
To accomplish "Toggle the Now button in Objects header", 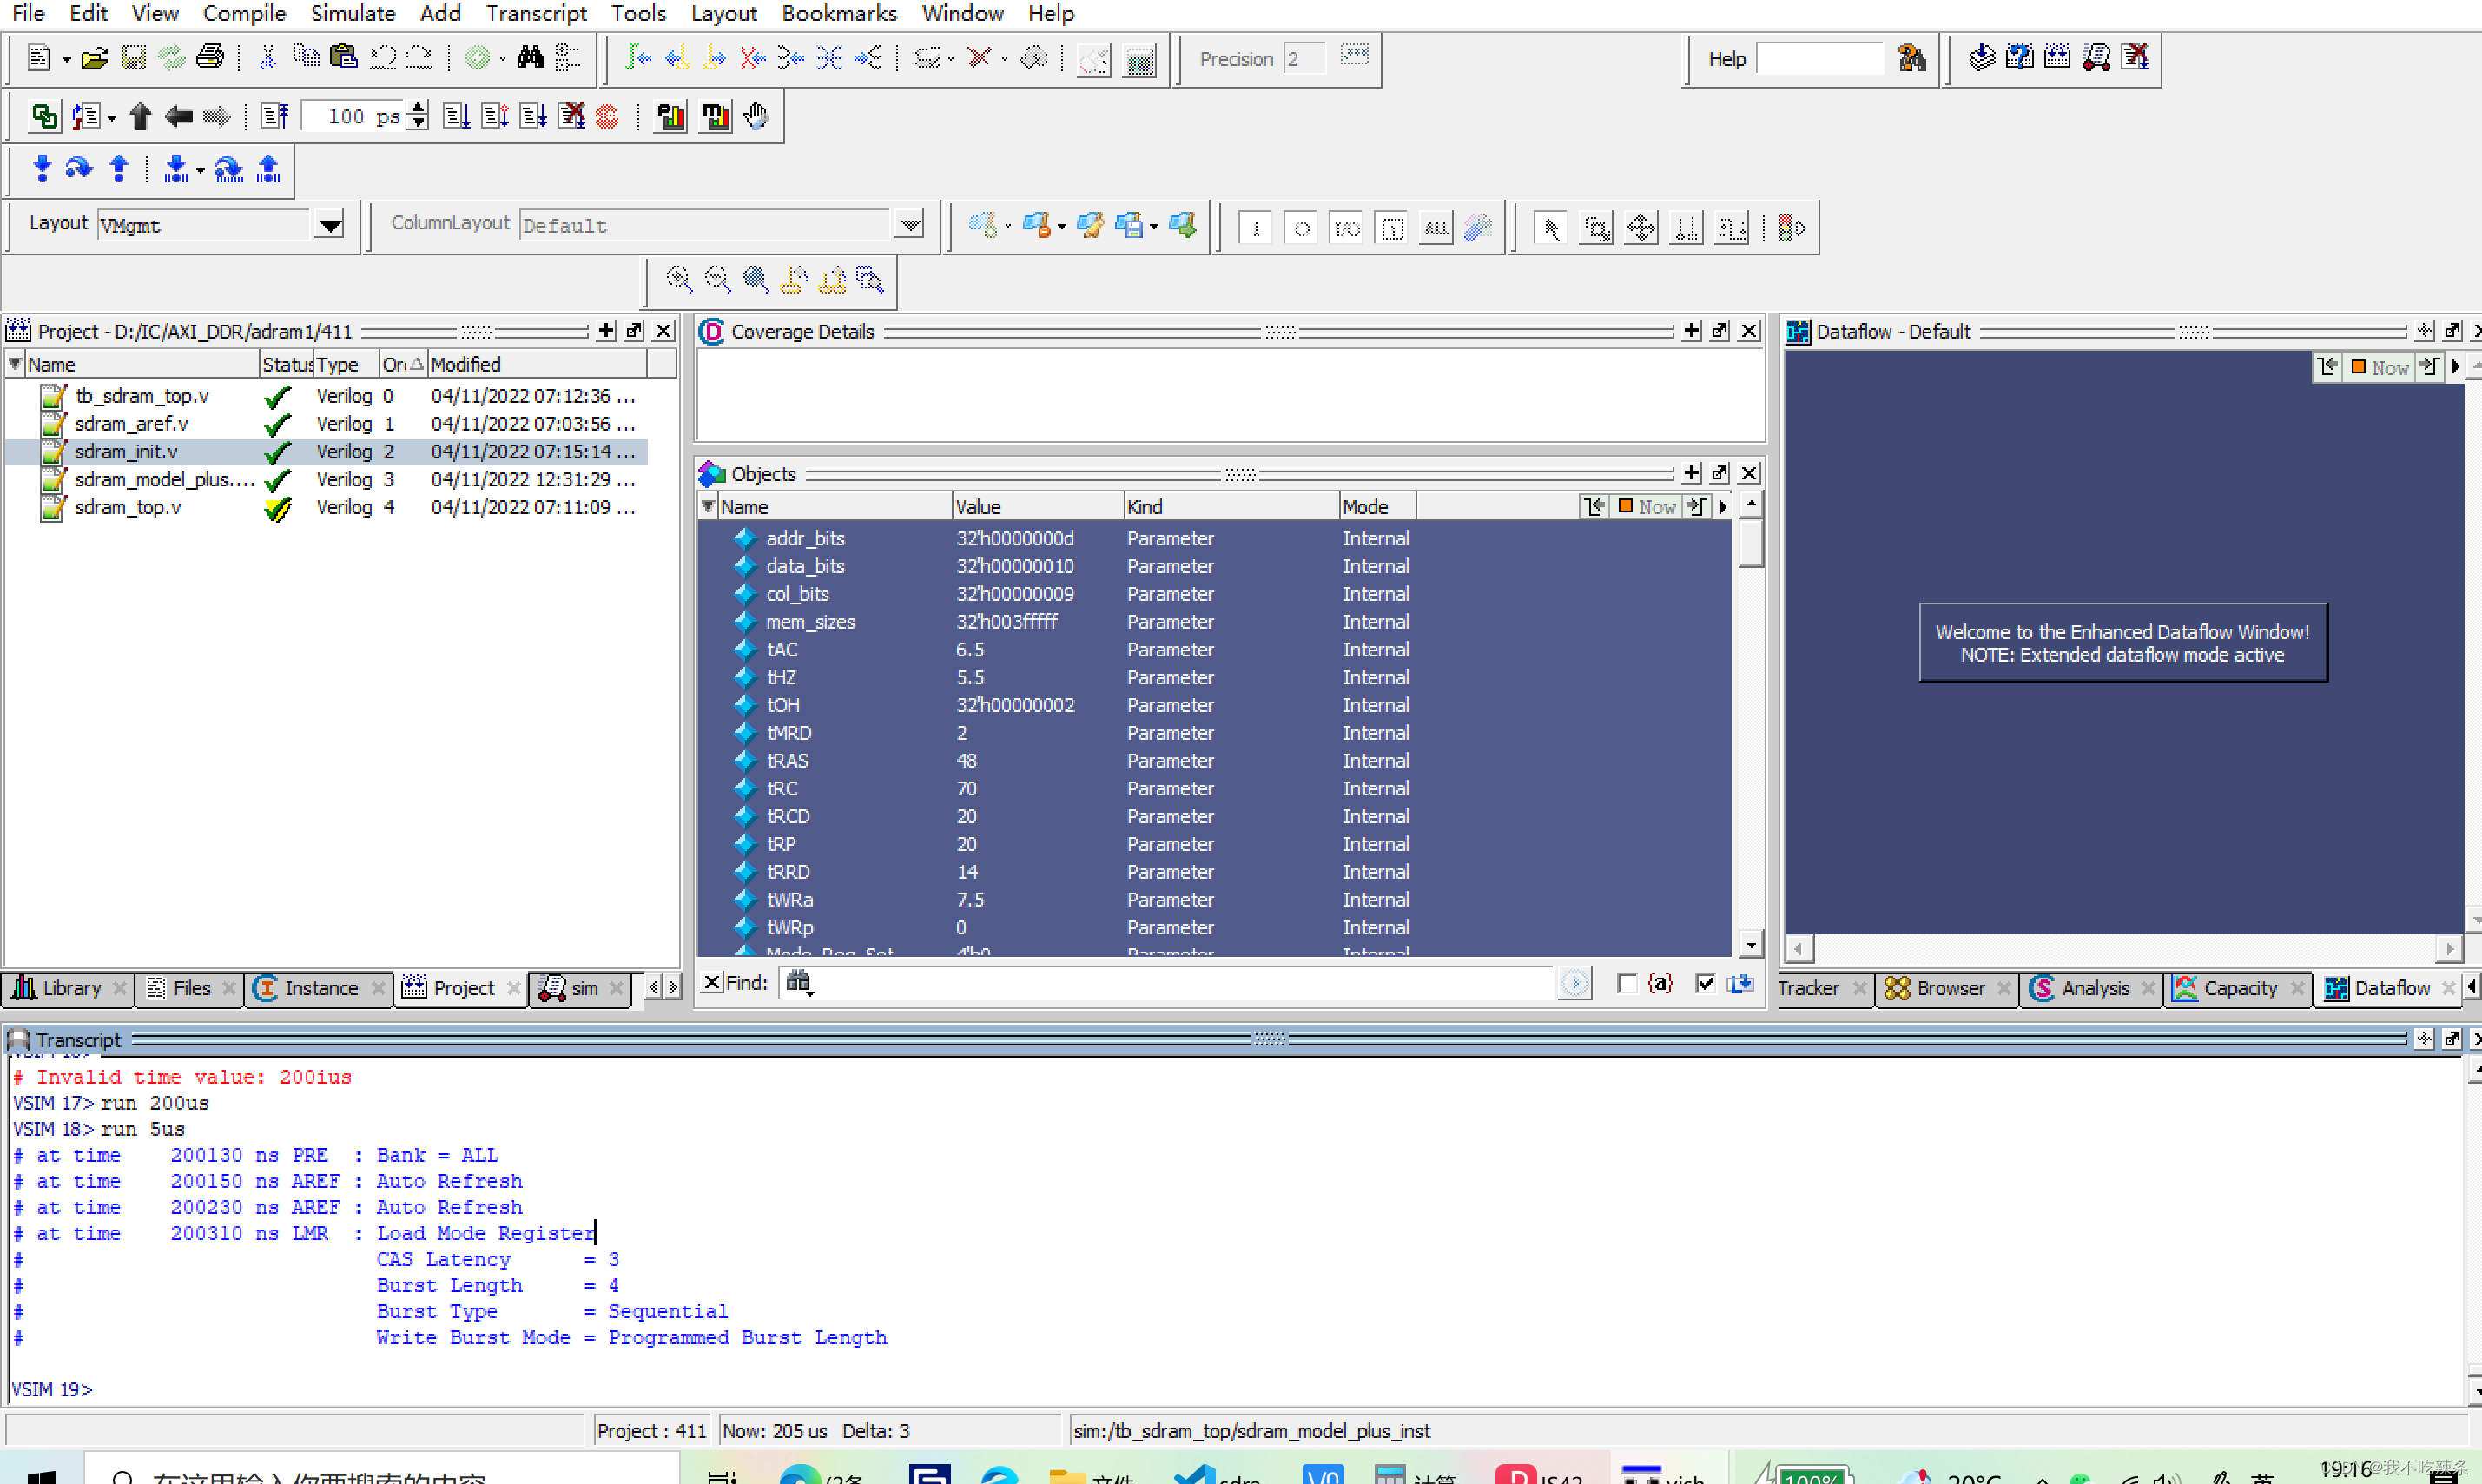I will tap(1646, 507).
